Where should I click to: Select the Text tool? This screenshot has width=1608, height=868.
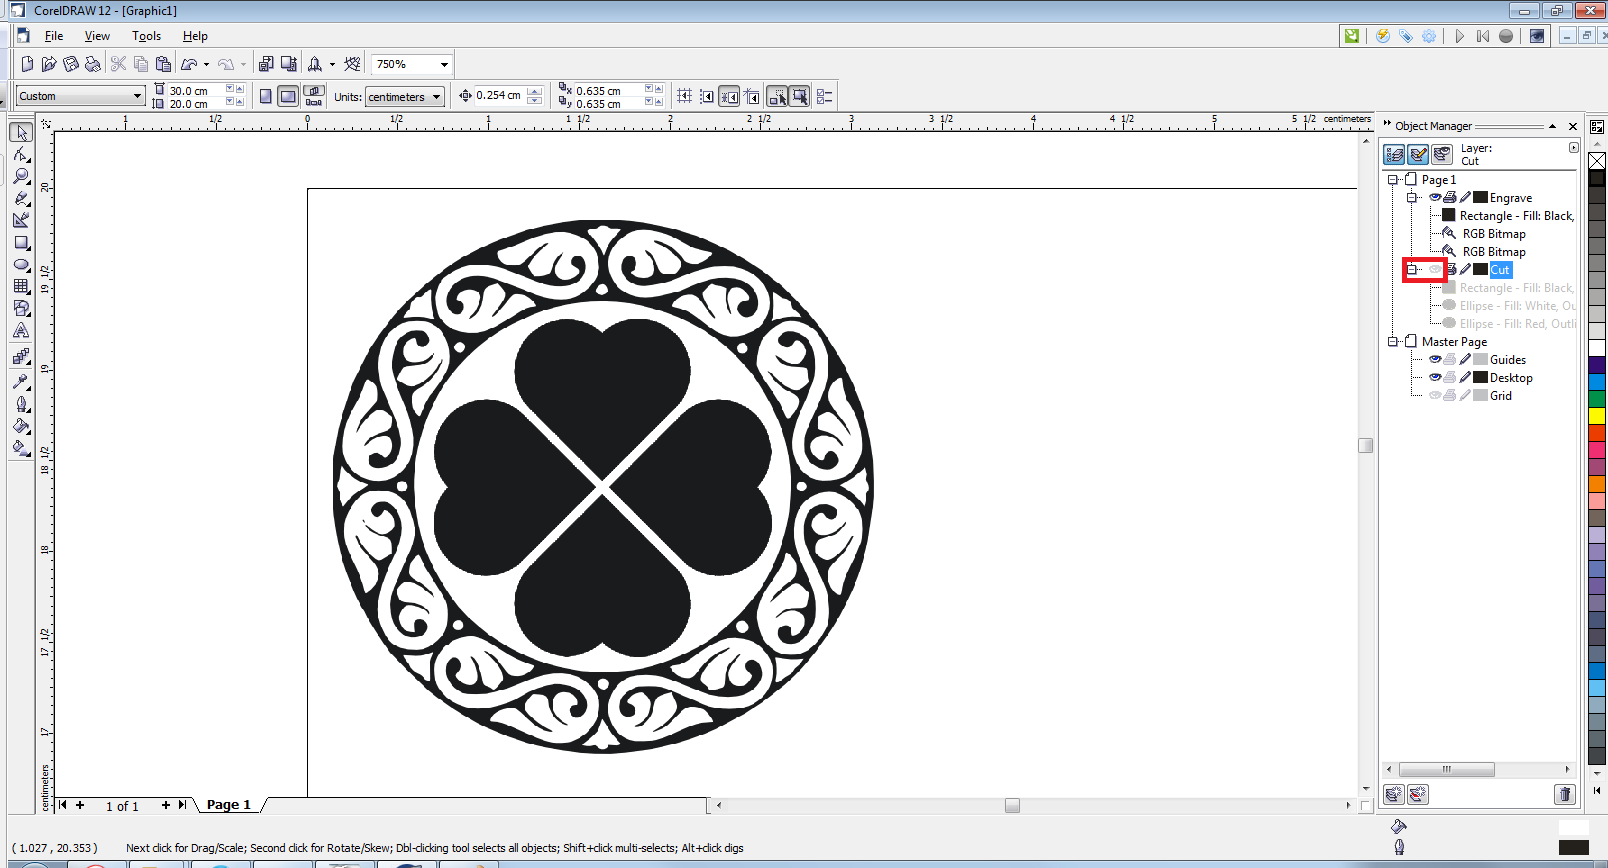tap(21, 330)
